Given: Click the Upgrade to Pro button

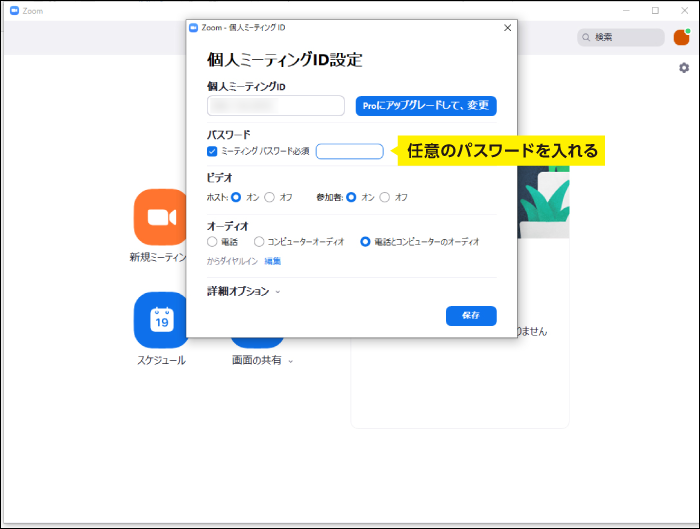Looking at the screenshot, I should coord(426,106).
